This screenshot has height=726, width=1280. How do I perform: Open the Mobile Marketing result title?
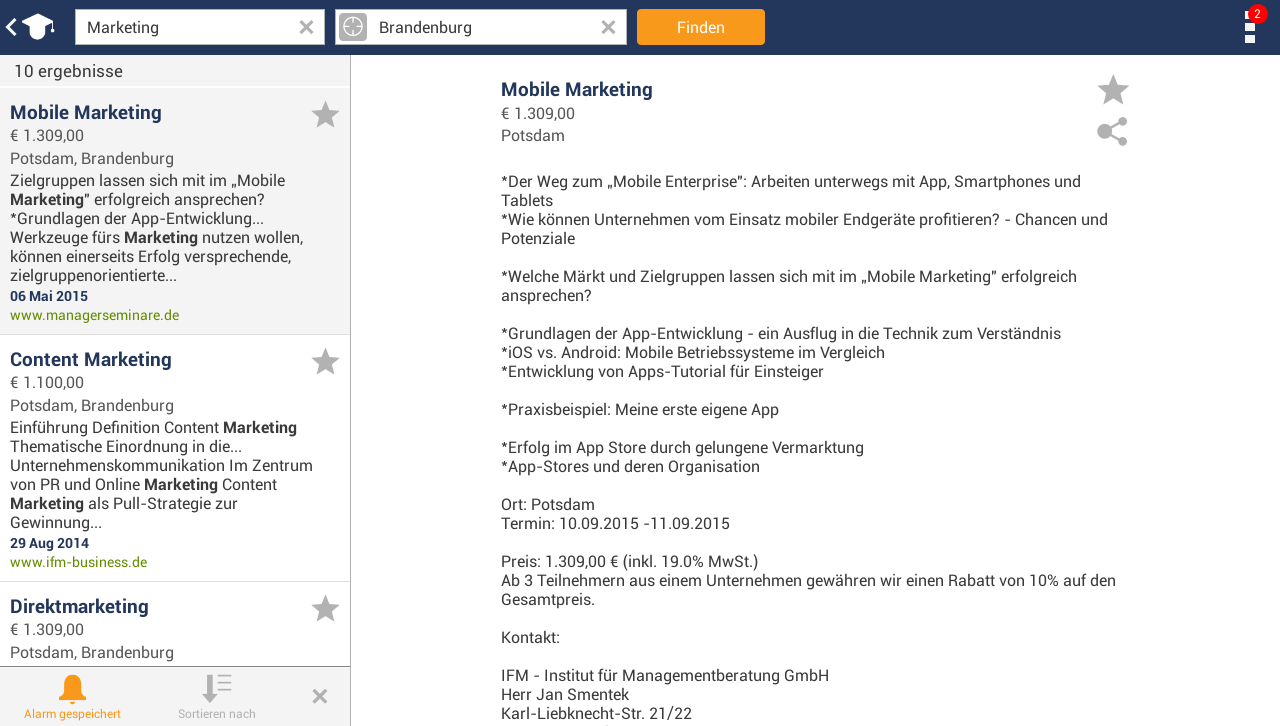(86, 112)
